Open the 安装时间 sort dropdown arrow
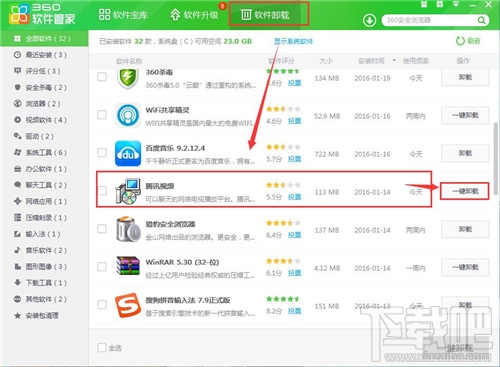The width and height of the screenshot is (500, 367). click(394, 61)
